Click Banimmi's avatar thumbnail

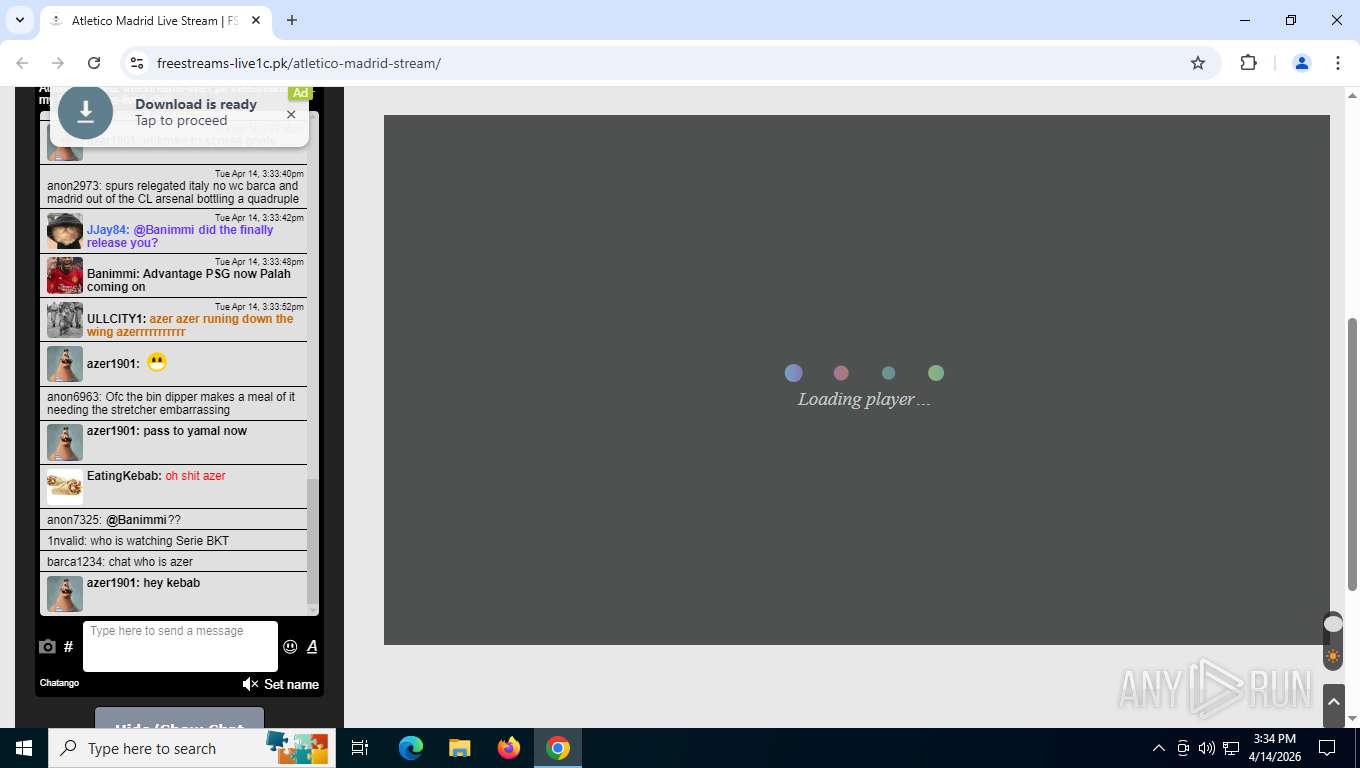[65, 275]
